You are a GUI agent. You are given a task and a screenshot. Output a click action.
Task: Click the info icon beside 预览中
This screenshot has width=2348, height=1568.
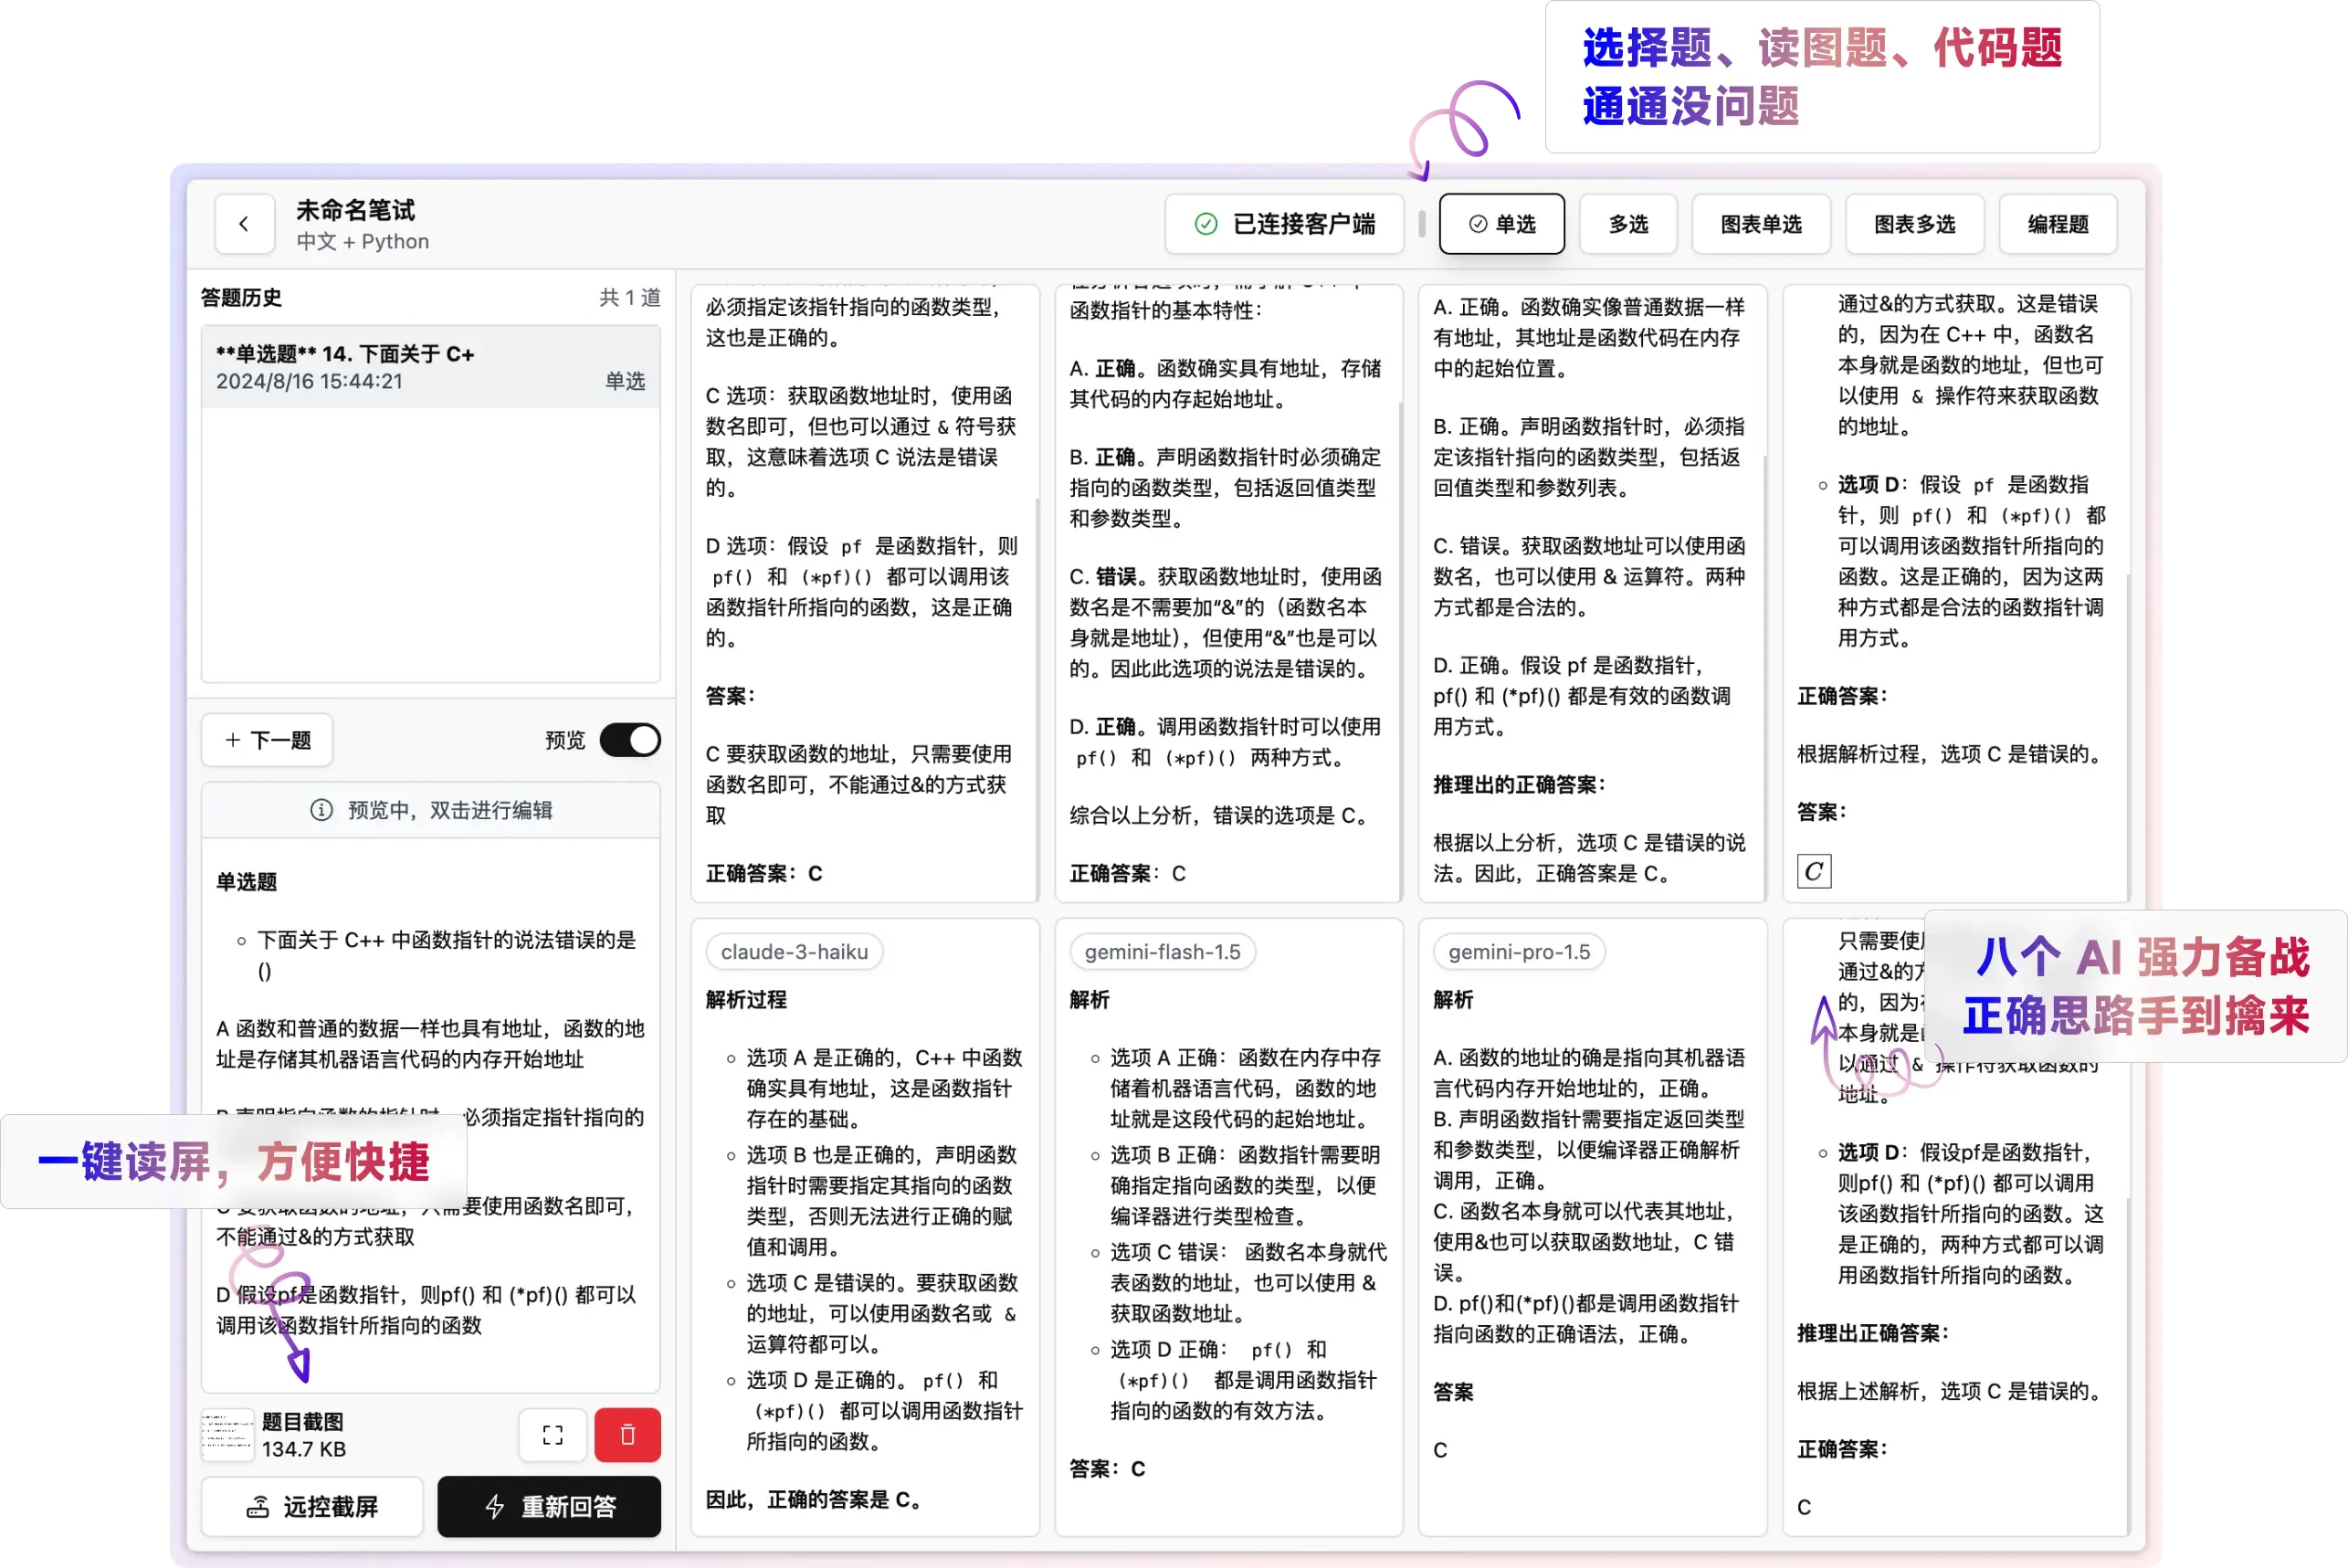click(321, 810)
